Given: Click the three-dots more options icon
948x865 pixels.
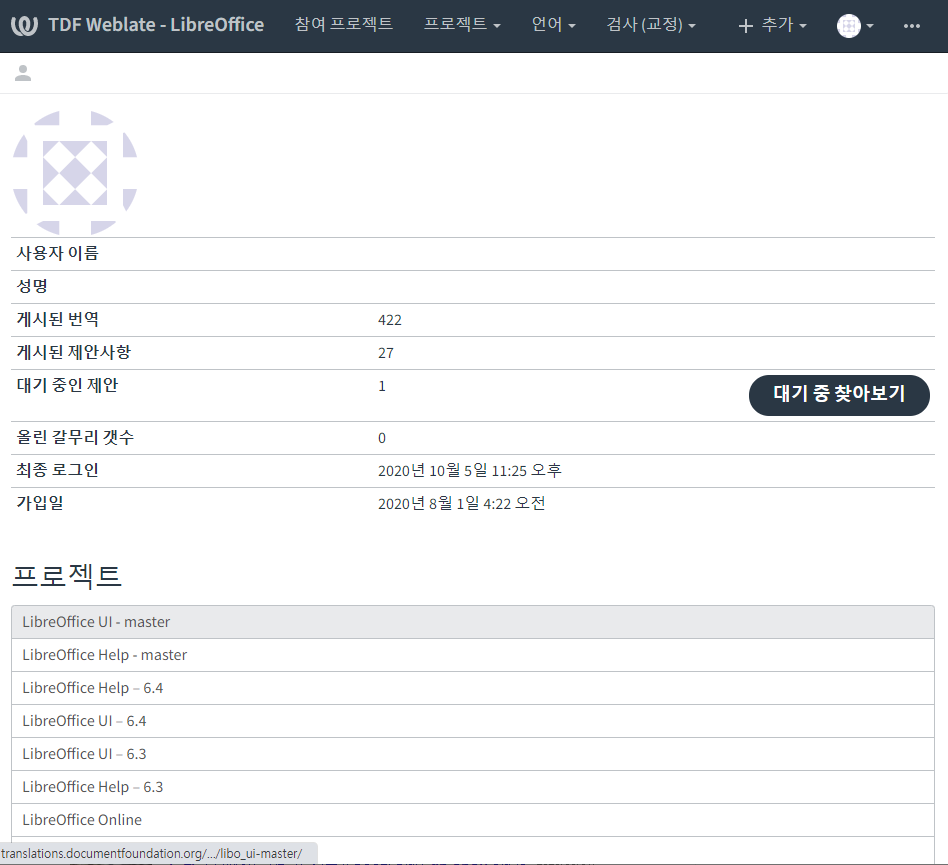Looking at the screenshot, I should [912, 26].
